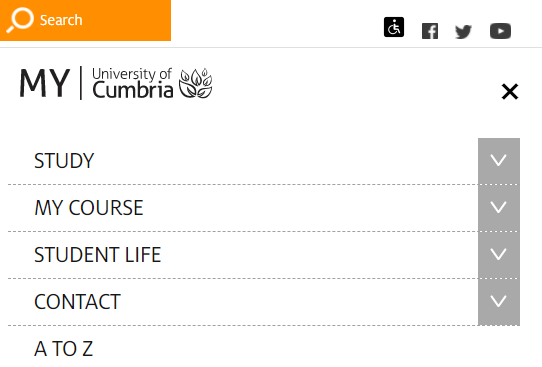Open the MY COURSE menu item
Screen dimensions: 542x367
point(89,208)
